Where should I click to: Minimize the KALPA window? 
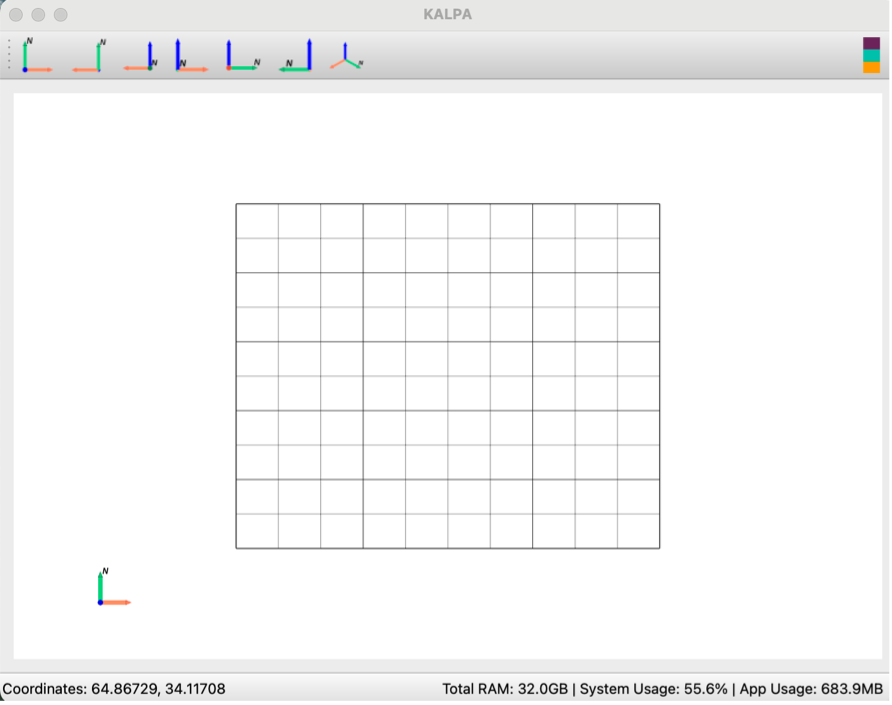[38, 15]
